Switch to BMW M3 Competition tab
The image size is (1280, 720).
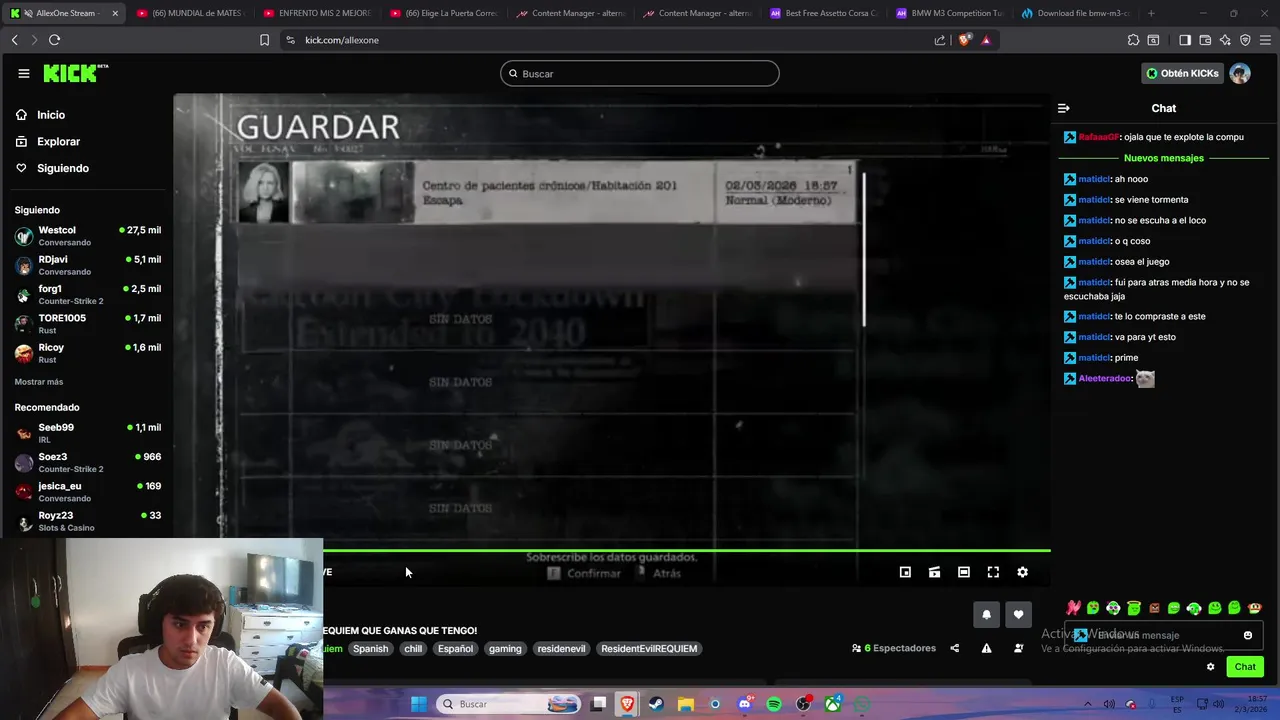click(x=950, y=13)
